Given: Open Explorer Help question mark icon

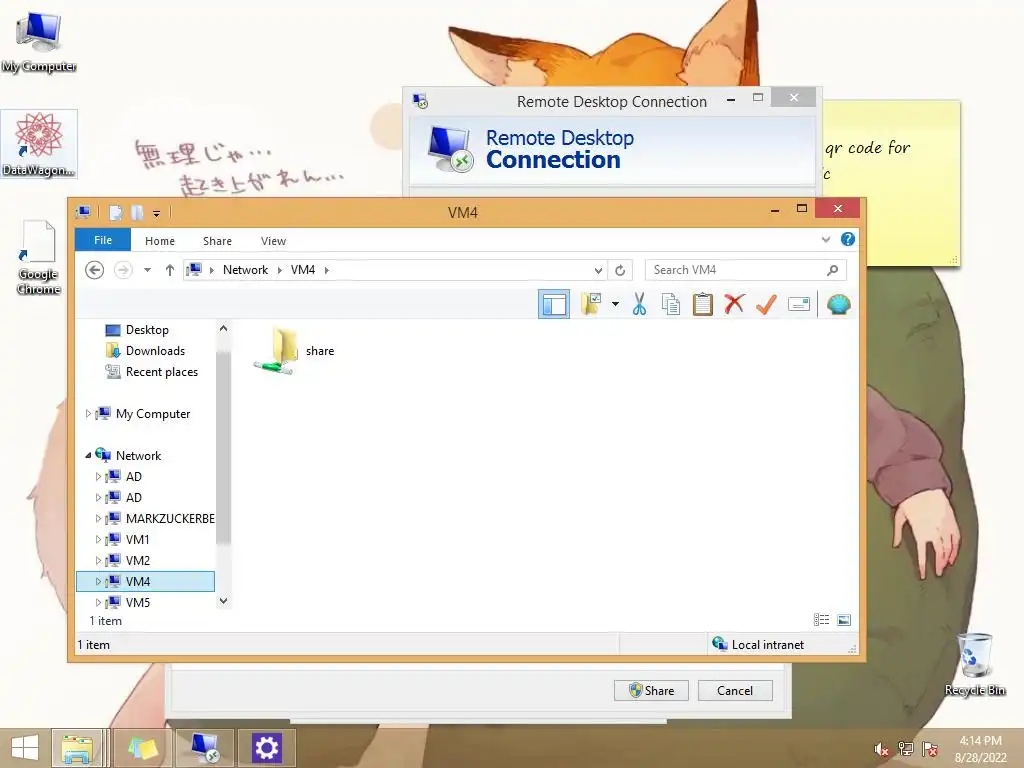Looking at the screenshot, I should (848, 240).
